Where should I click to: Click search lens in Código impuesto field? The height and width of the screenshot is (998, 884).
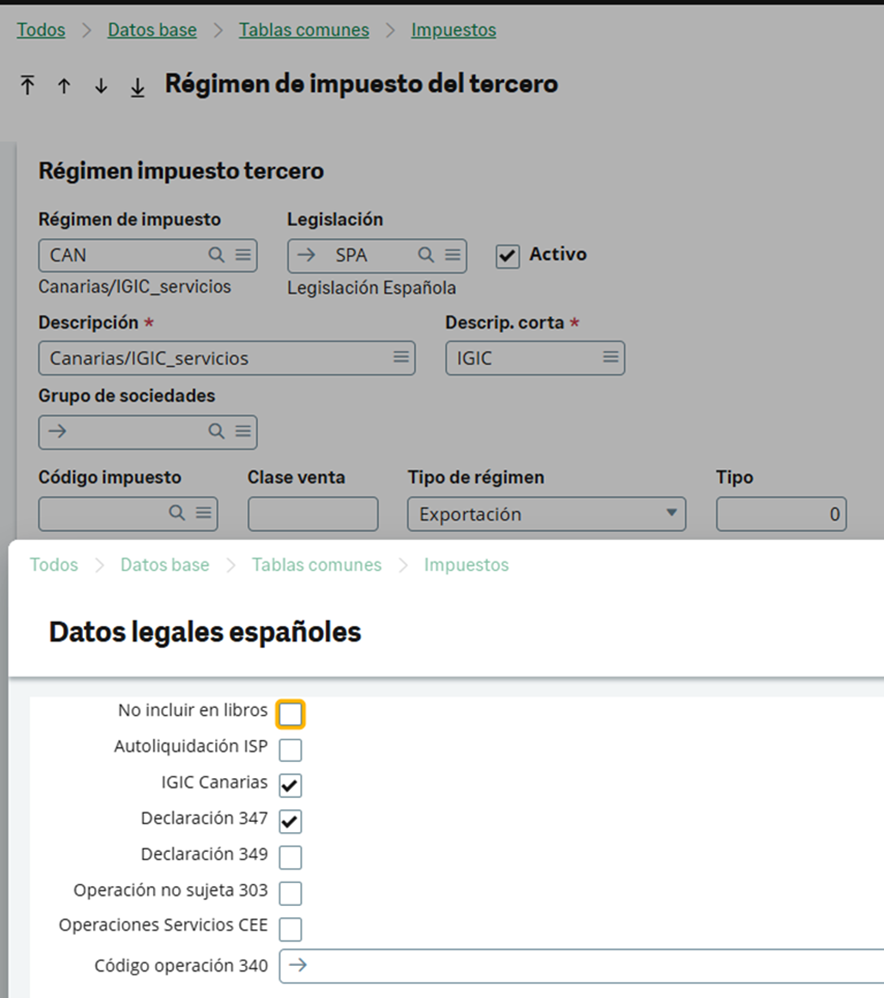click(x=177, y=513)
